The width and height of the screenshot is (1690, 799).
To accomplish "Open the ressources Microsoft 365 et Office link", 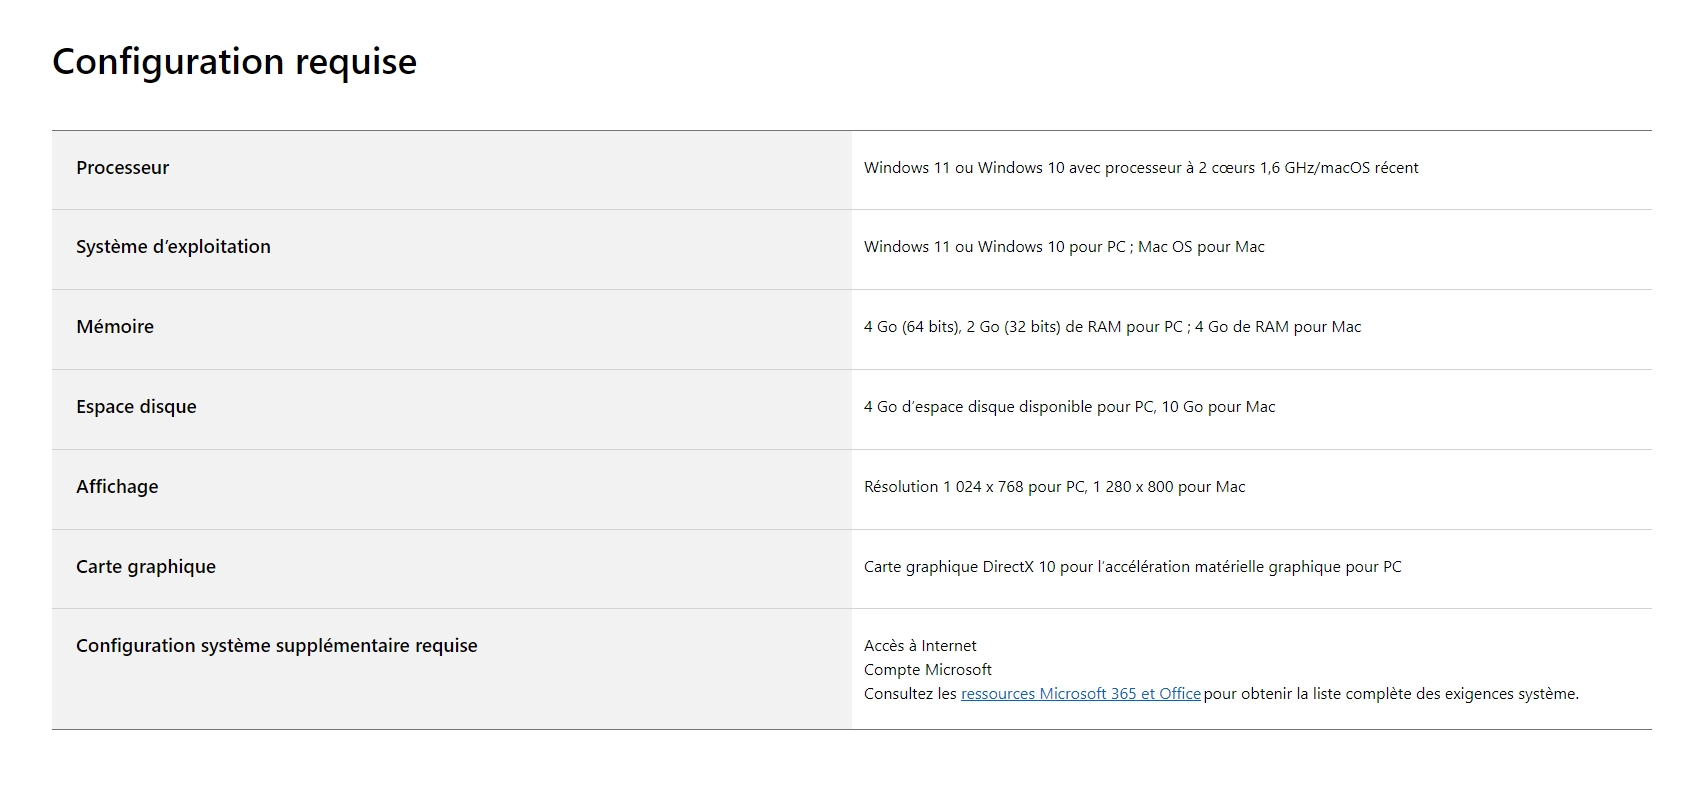I will pos(1080,694).
